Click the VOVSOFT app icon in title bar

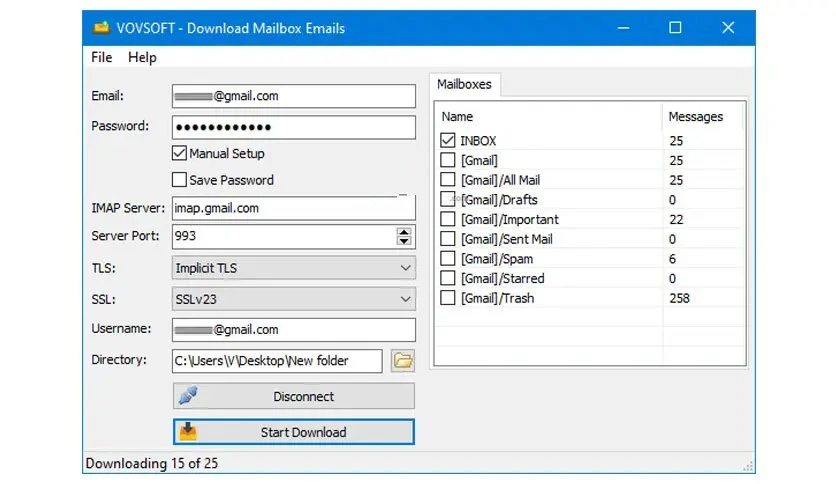[101, 28]
